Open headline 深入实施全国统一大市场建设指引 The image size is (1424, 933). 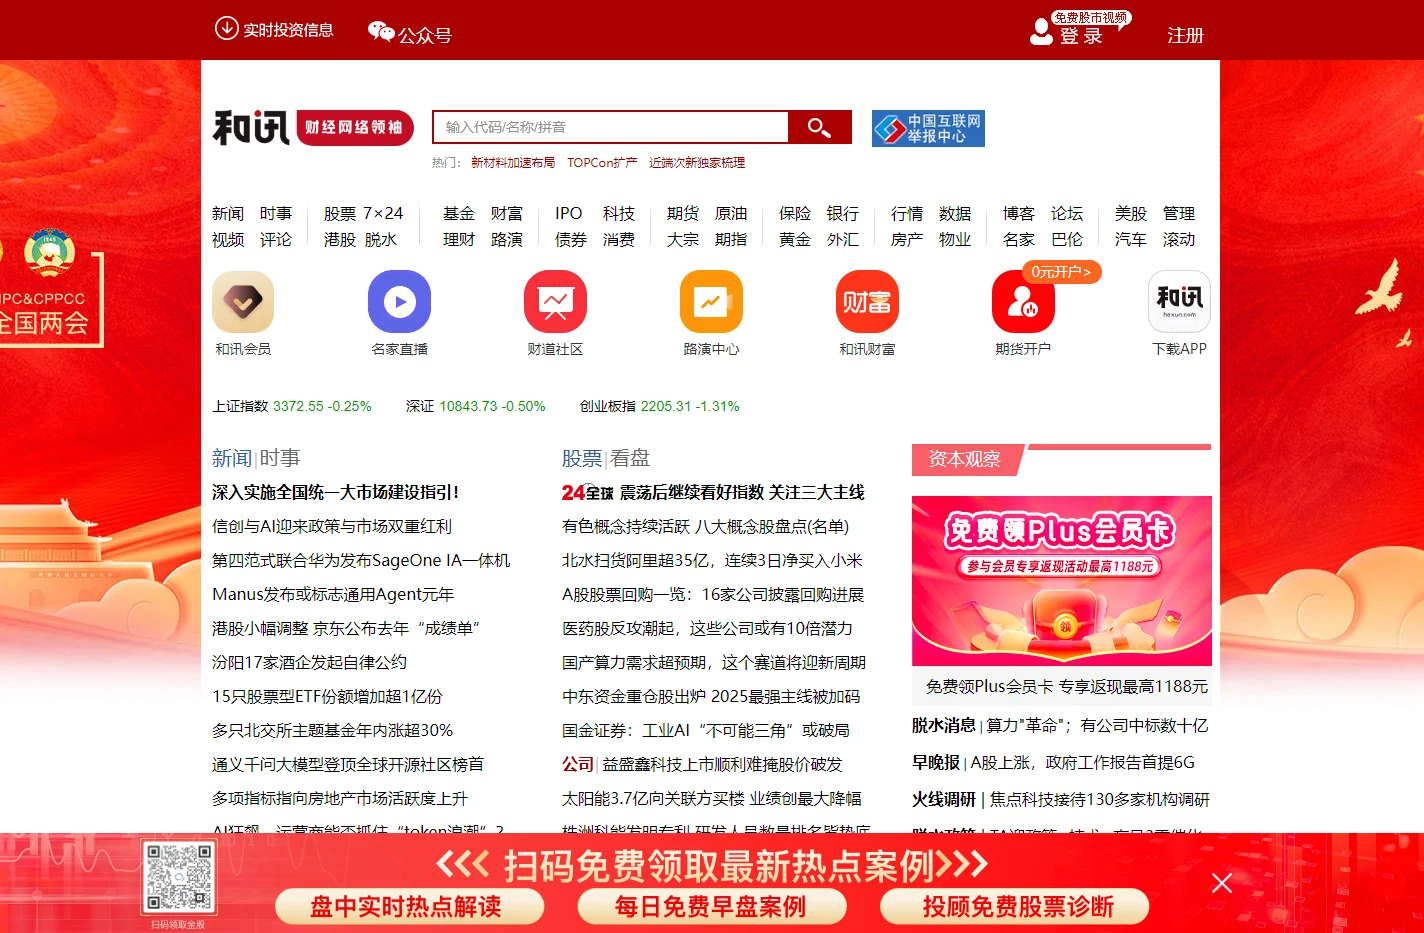pos(336,492)
